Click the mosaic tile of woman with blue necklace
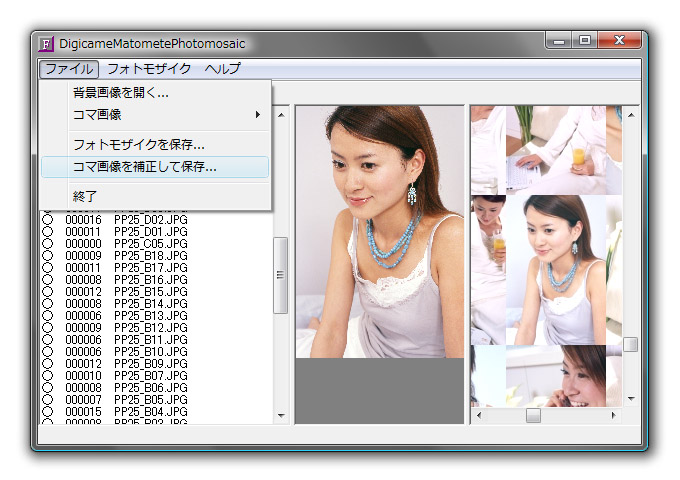 tap(556, 270)
